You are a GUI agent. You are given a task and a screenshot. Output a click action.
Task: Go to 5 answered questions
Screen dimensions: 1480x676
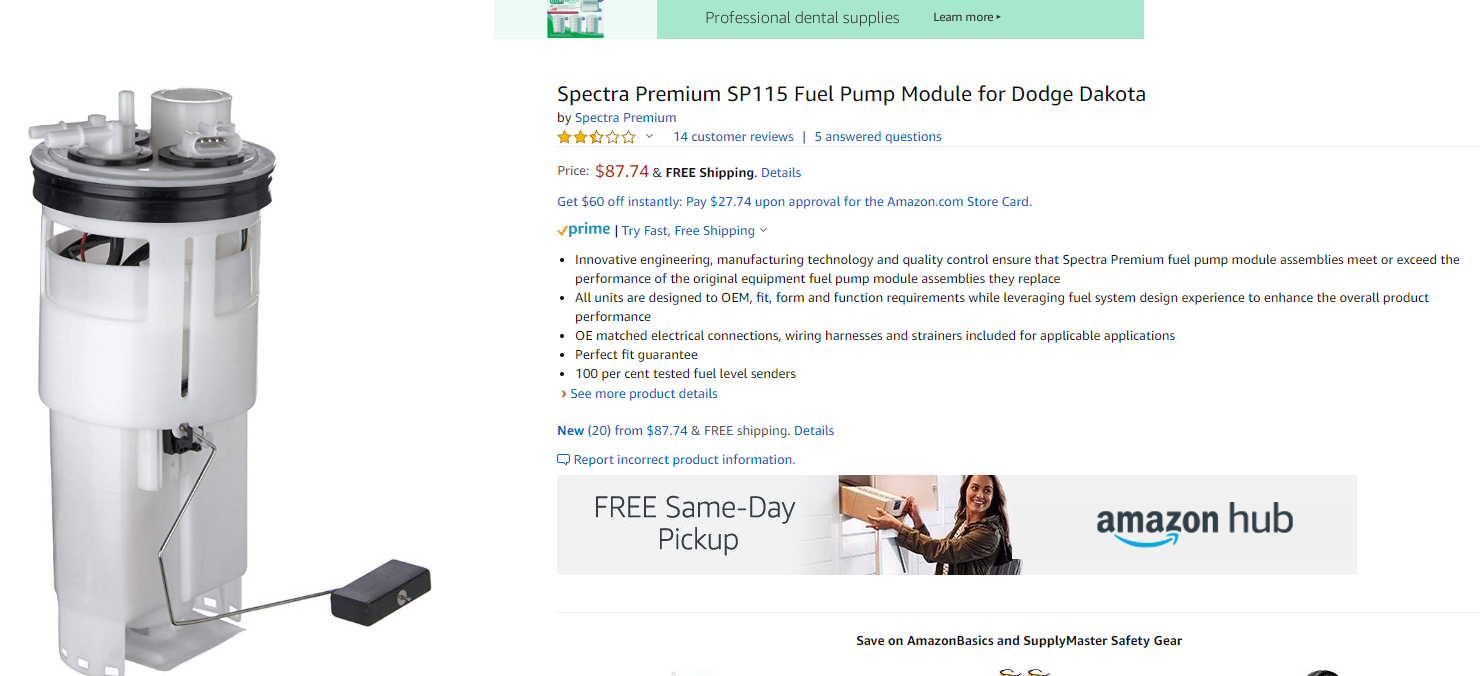[x=878, y=137]
